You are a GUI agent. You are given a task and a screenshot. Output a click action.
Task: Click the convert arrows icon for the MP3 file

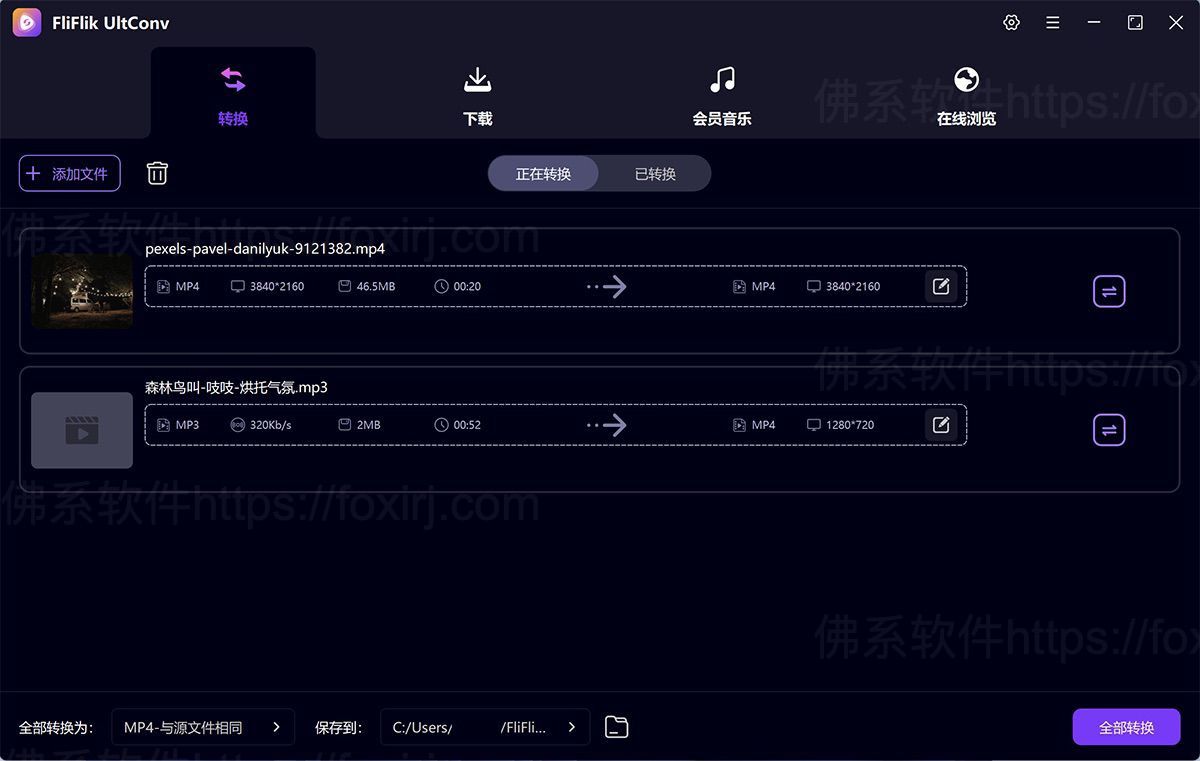pos(1109,430)
